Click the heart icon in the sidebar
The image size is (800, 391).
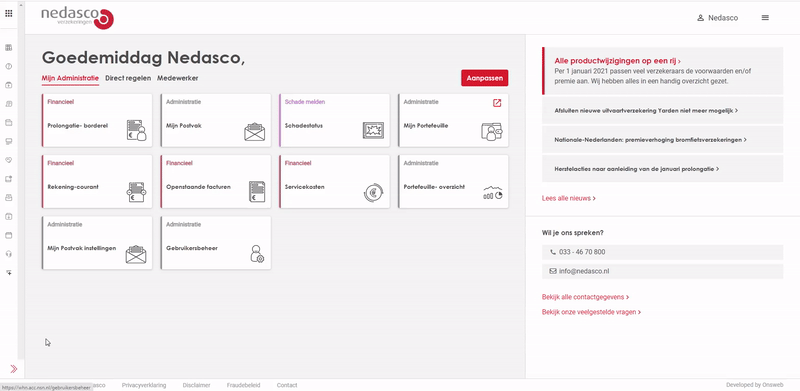(x=9, y=160)
